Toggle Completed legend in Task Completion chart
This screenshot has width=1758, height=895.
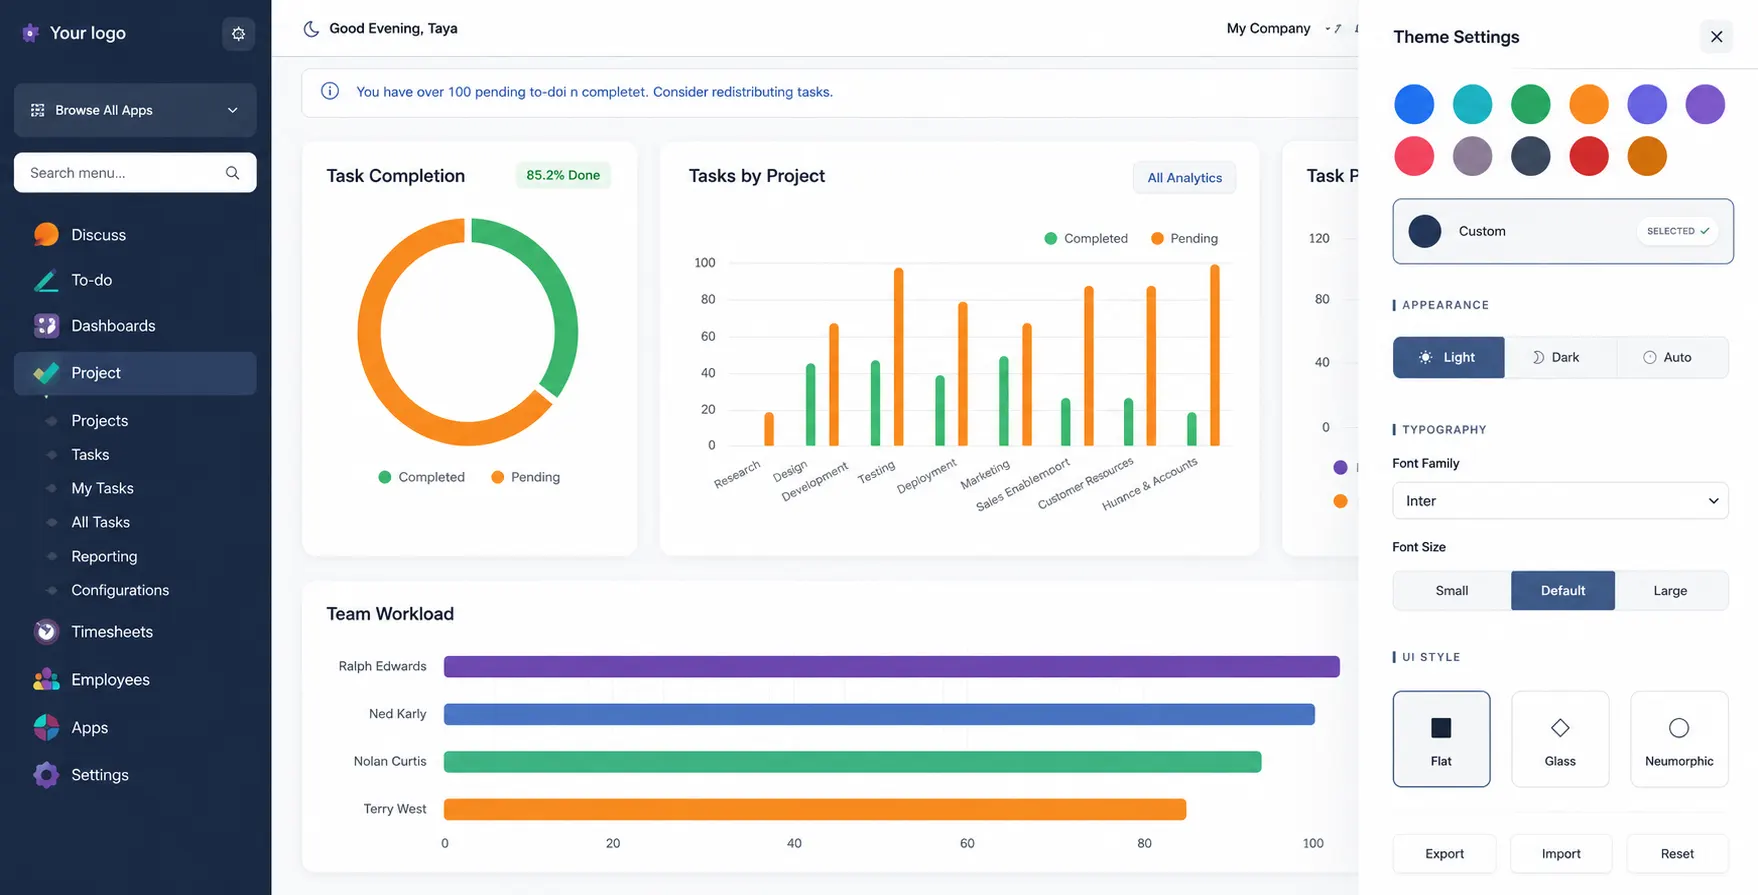tap(422, 478)
